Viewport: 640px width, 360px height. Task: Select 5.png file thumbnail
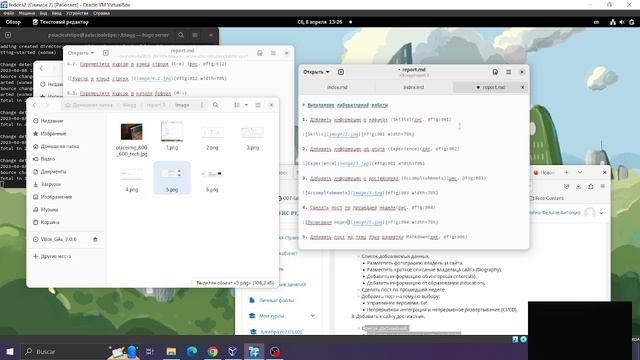(x=172, y=174)
